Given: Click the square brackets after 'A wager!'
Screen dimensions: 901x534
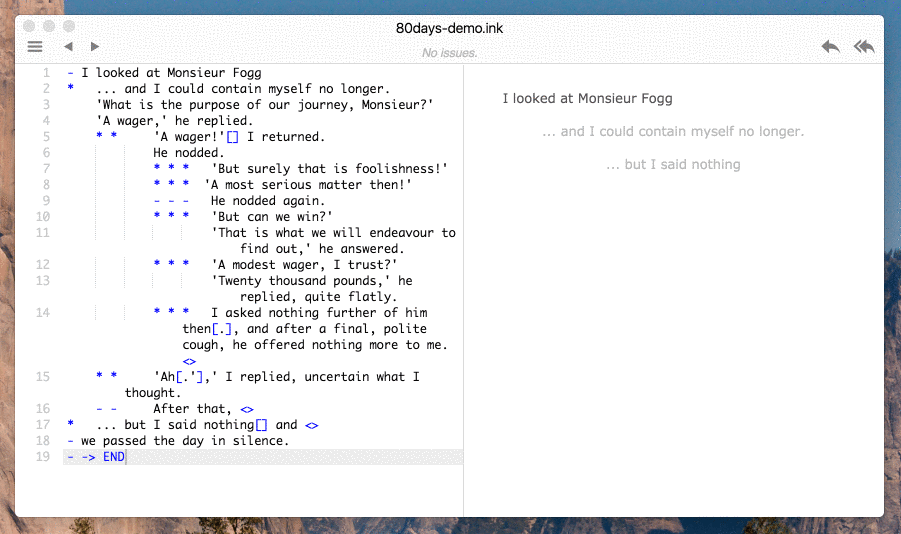Looking at the screenshot, I should coord(232,137).
